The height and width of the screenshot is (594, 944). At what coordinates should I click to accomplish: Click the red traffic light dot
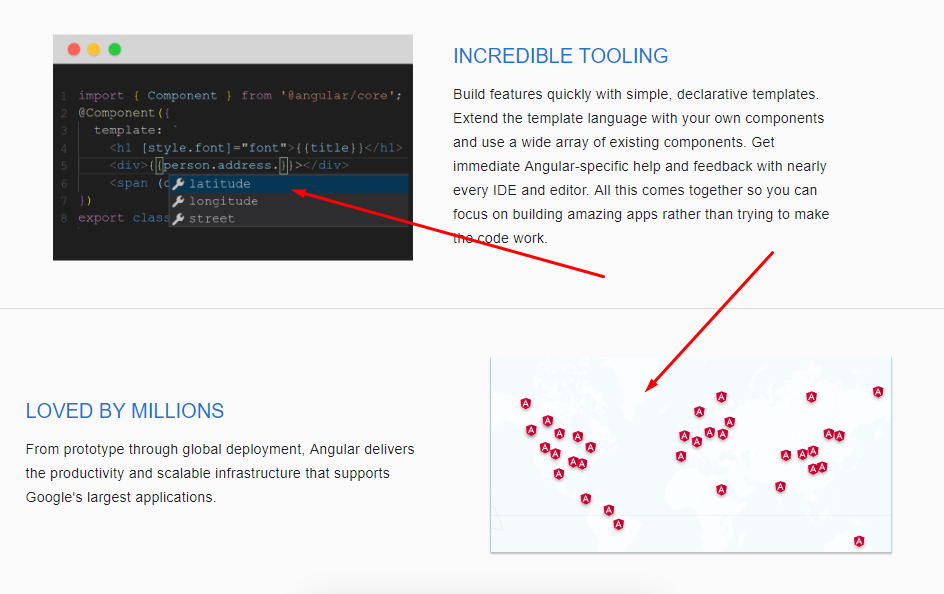74,47
